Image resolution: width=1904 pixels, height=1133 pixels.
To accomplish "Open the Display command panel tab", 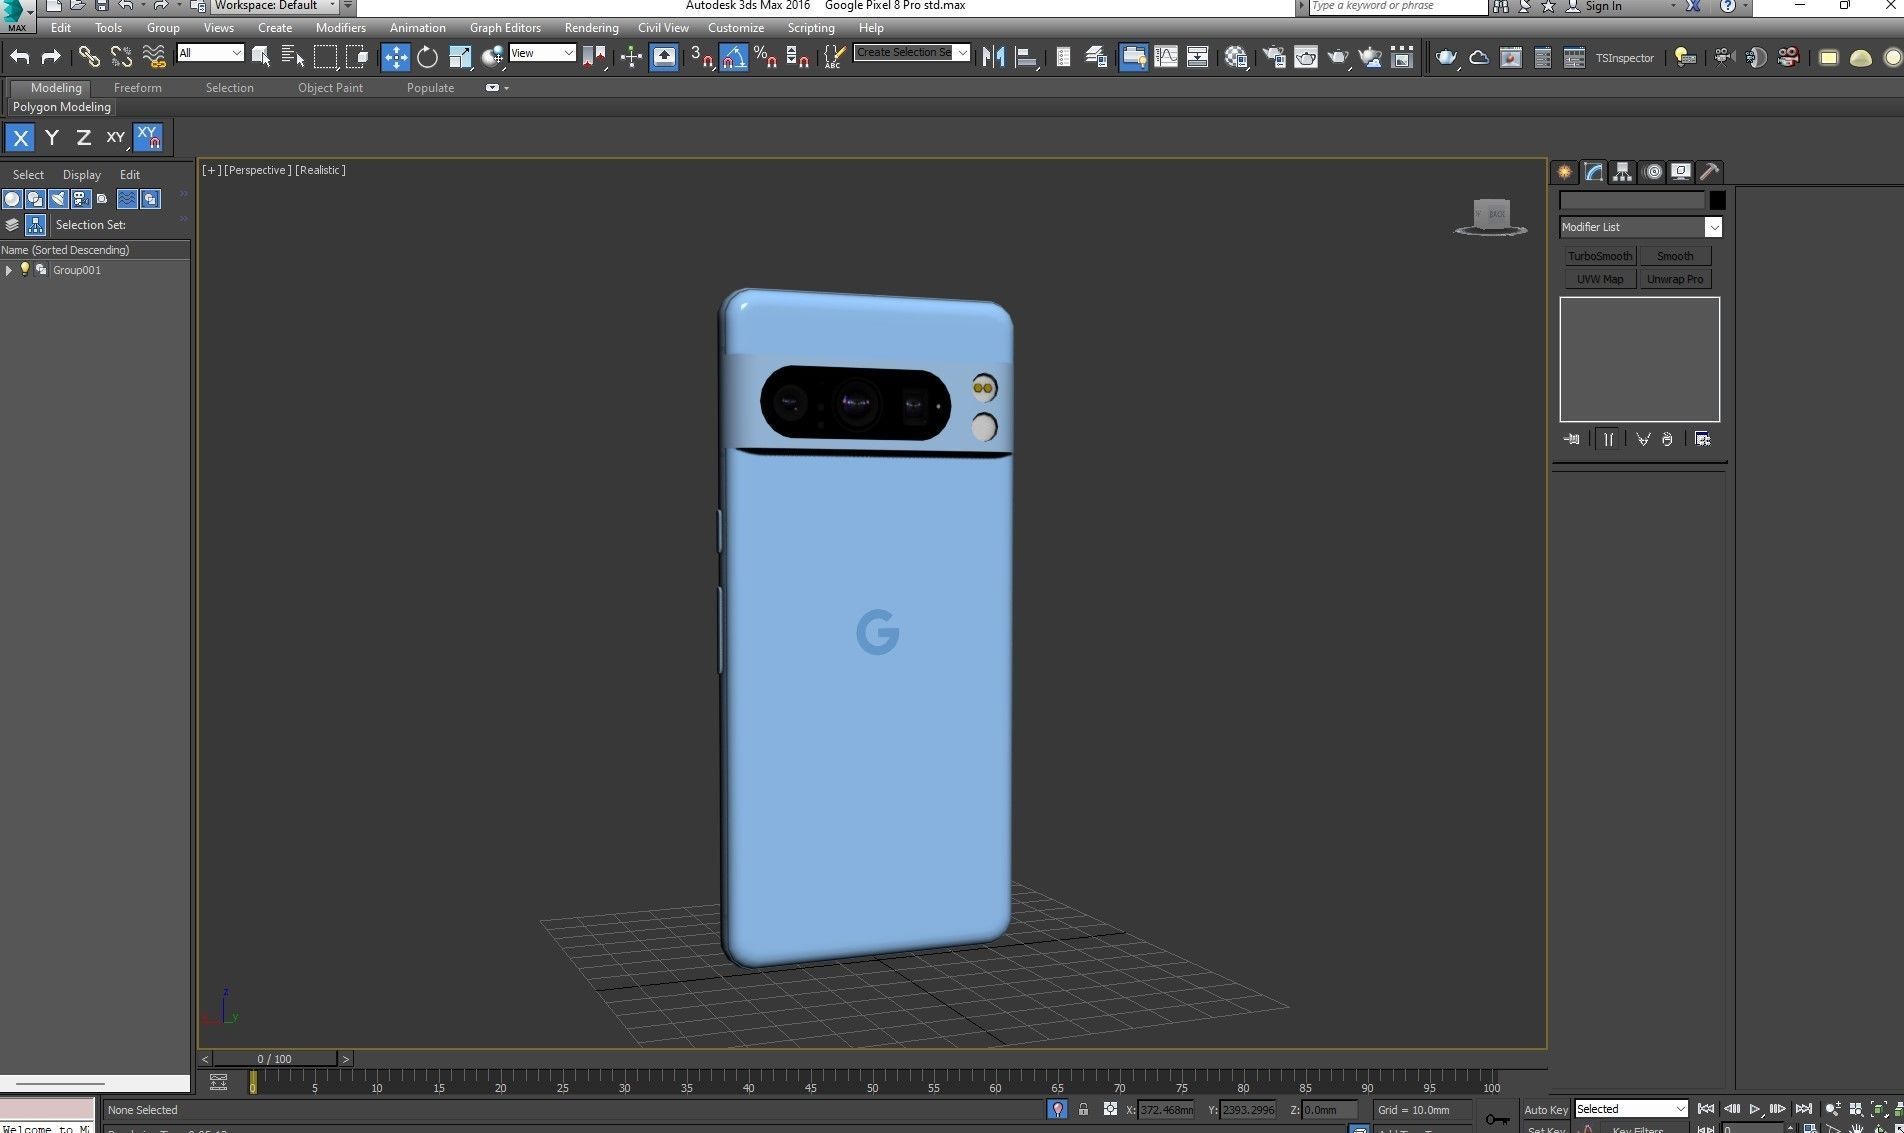I will [x=1681, y=171].
